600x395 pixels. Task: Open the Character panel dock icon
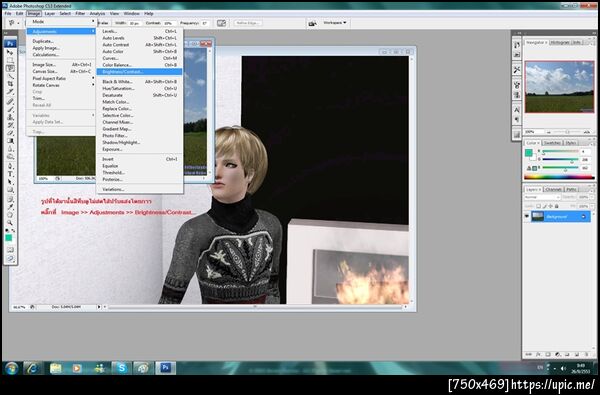(x=517, y=110)
